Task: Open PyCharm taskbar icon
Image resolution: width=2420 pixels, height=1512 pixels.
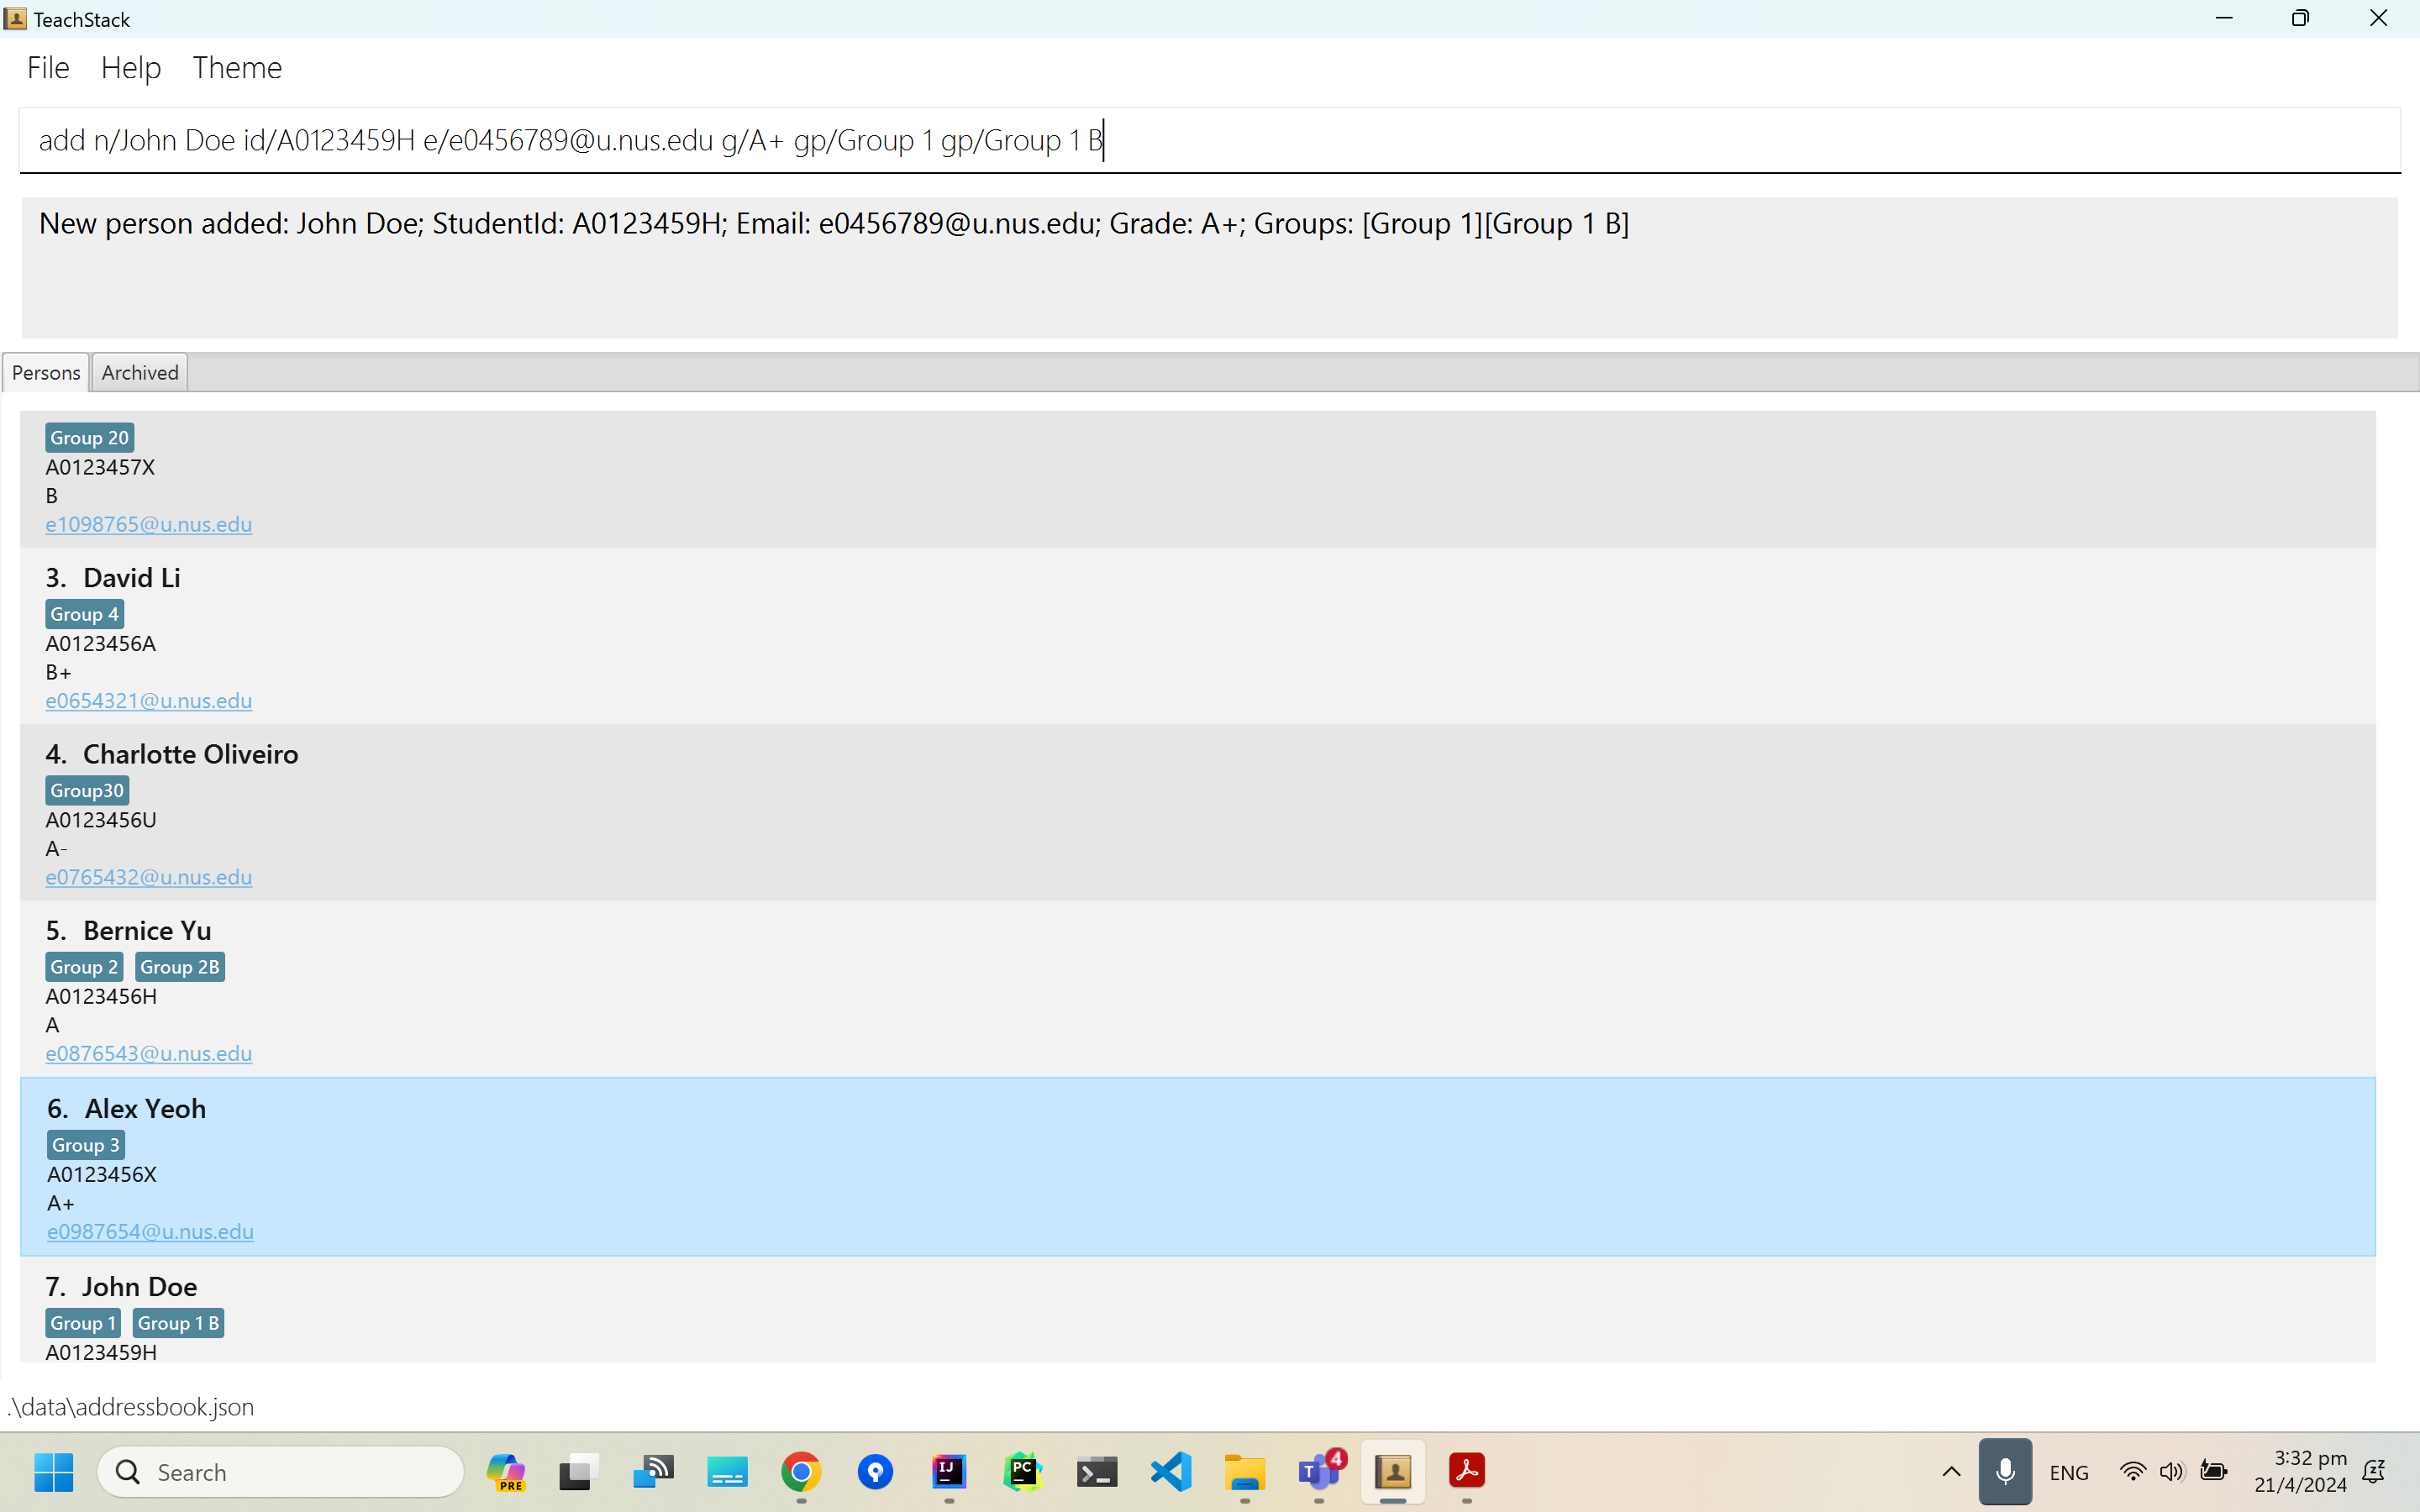Action: tap(1022, 1471)
